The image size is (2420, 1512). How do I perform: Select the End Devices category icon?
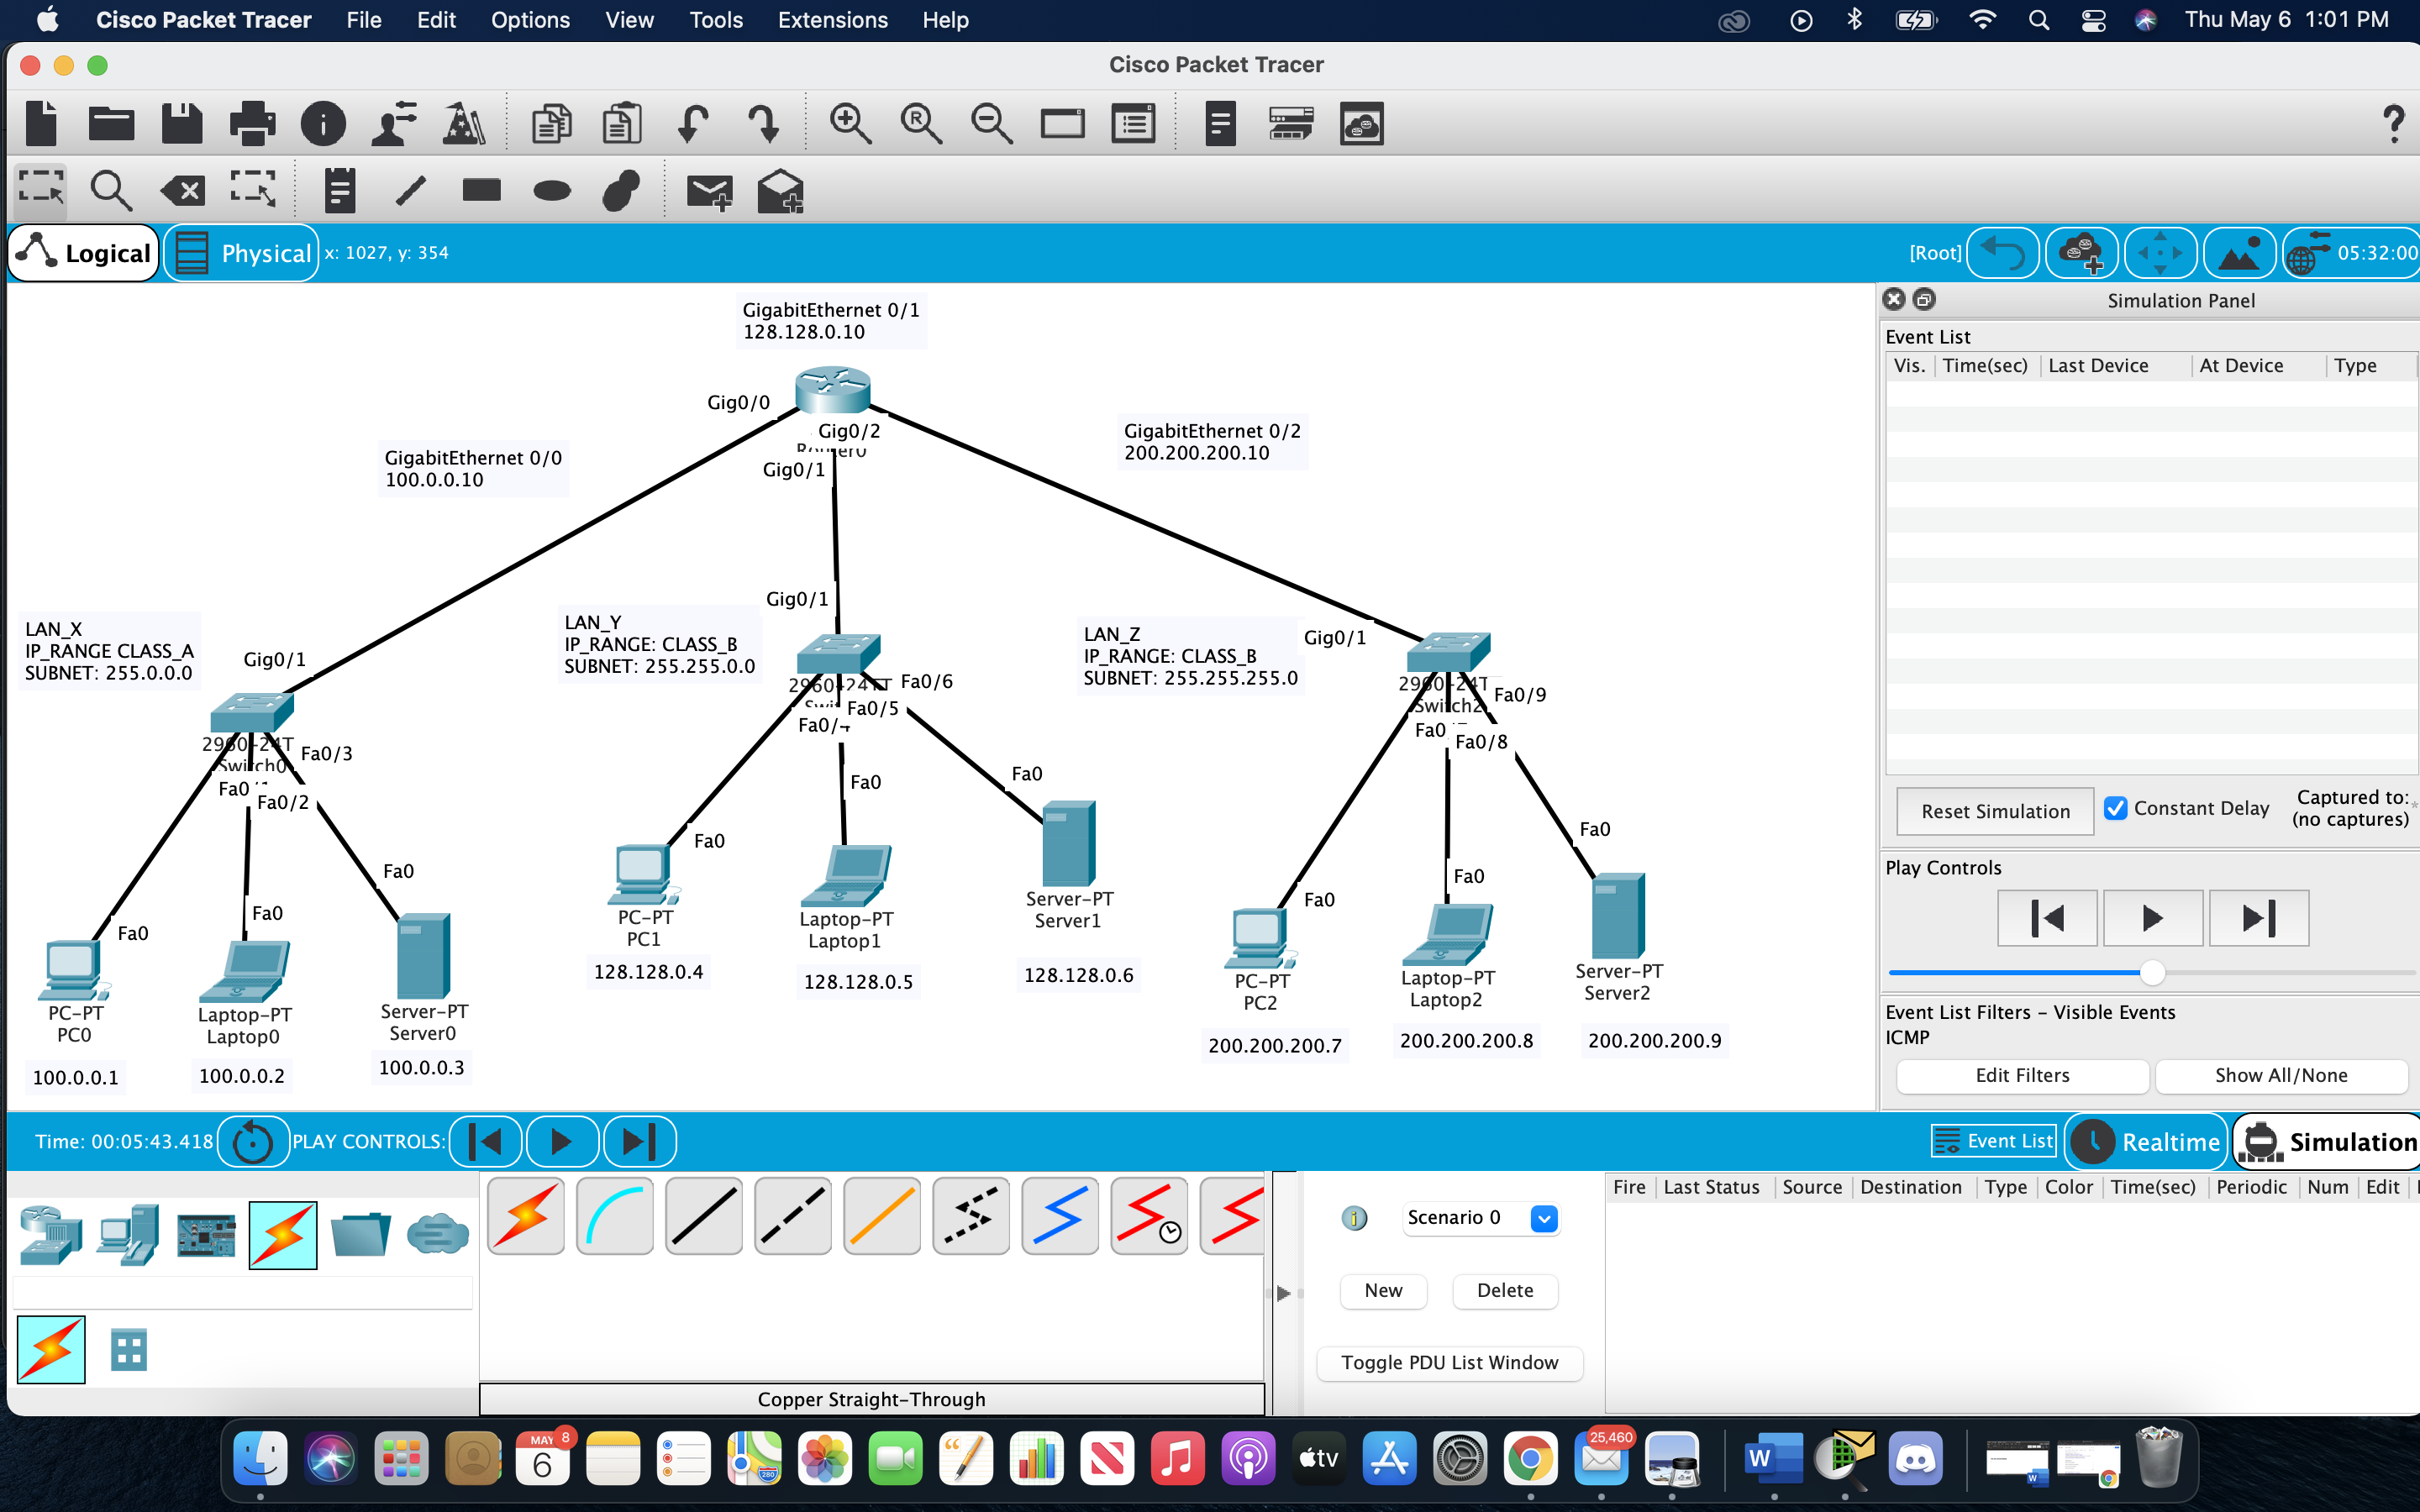click(x=128, y=1235)
